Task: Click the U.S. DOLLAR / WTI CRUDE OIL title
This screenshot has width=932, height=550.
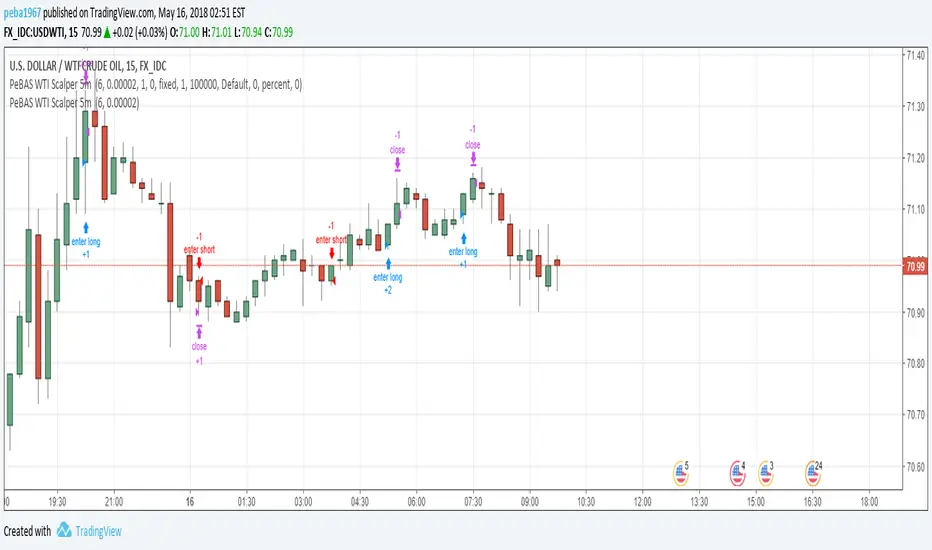Action: (x=88, y=66)
